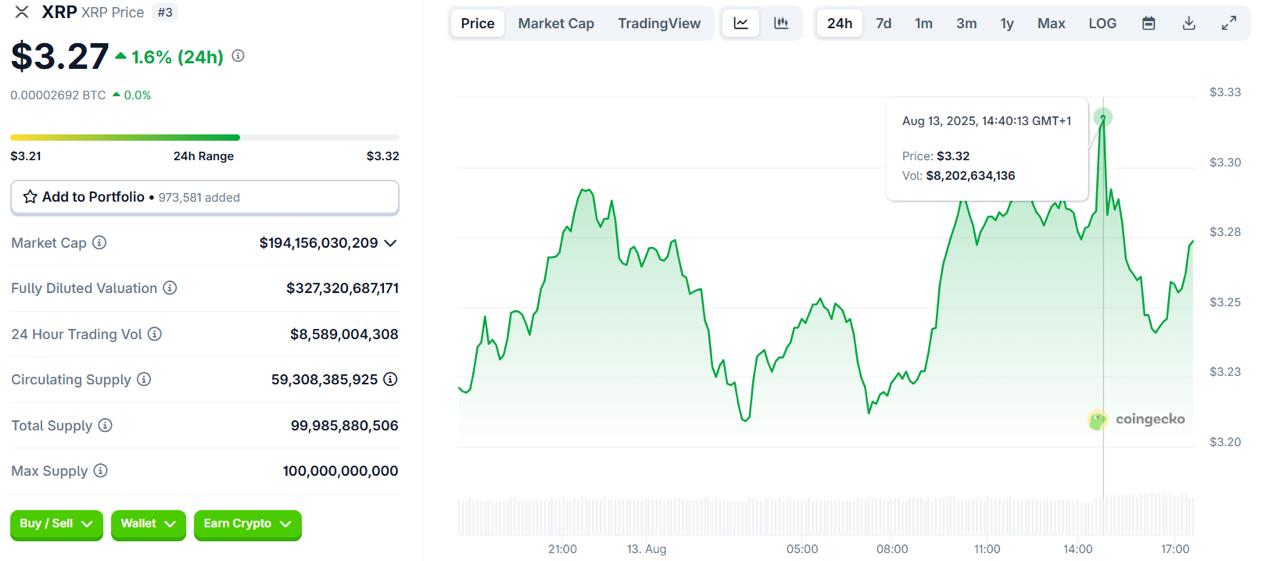This screenshot has height=561, width=1280.
Task: Switch to the TradingView tab
Action: click(659, 23)
